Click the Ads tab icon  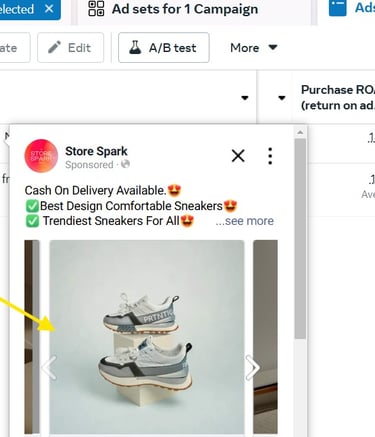click(x=338, y=7)
